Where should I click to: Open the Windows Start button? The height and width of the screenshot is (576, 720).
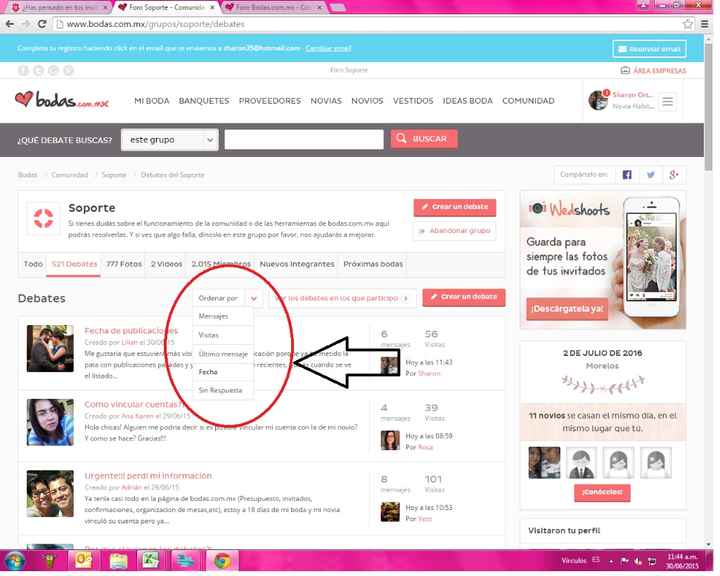click(15, 561)
